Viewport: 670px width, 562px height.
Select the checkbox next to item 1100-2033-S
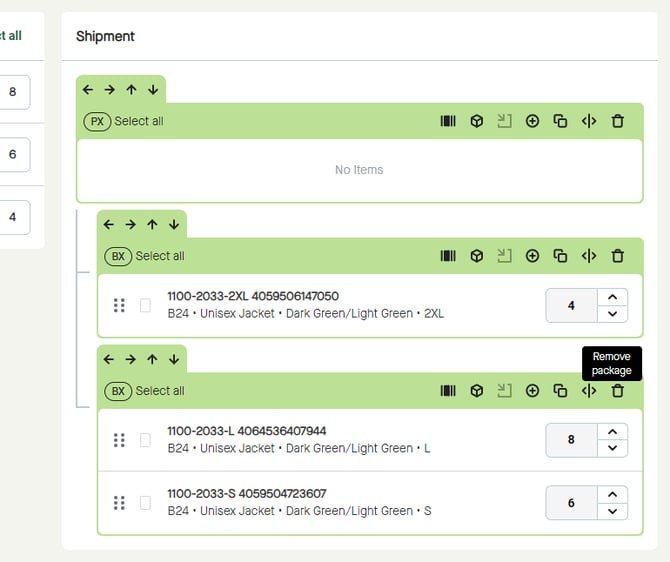pyautogui.click(x=145, y=503)
